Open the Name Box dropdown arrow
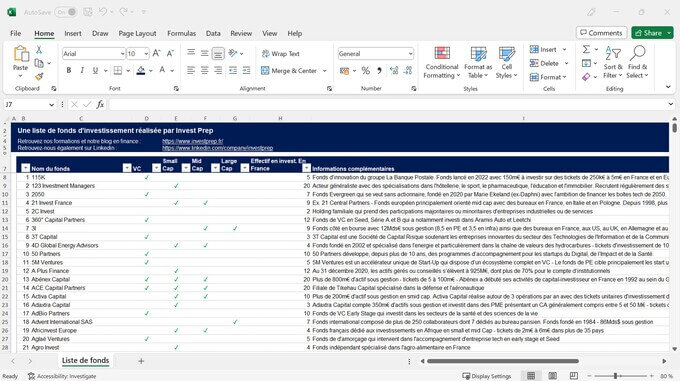The height and width of the screenshot is (381, 680). coord(51,104)
